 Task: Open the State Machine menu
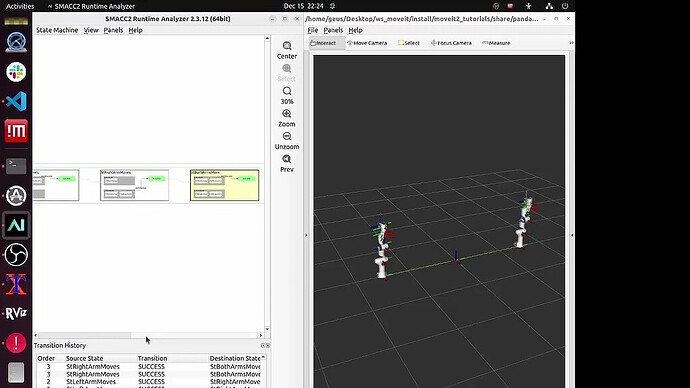coord(57,30)
